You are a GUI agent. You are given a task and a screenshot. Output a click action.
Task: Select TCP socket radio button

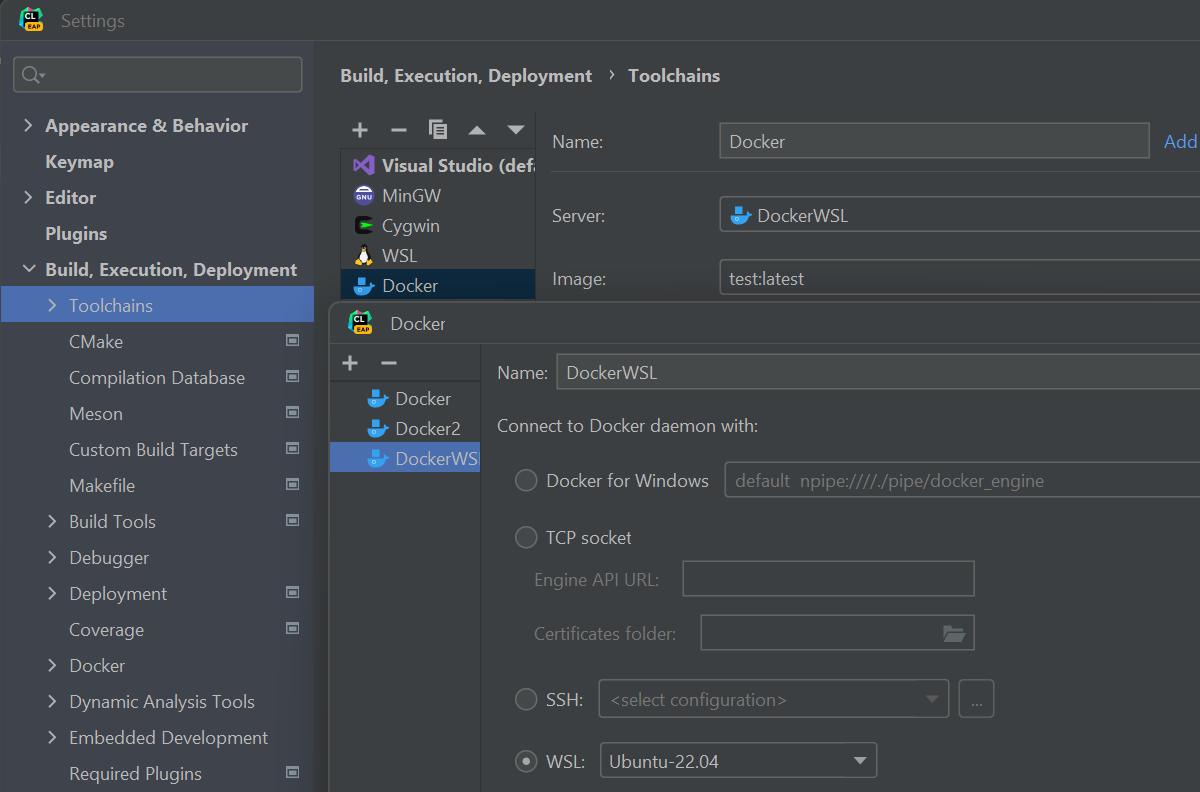pos(526,538)
